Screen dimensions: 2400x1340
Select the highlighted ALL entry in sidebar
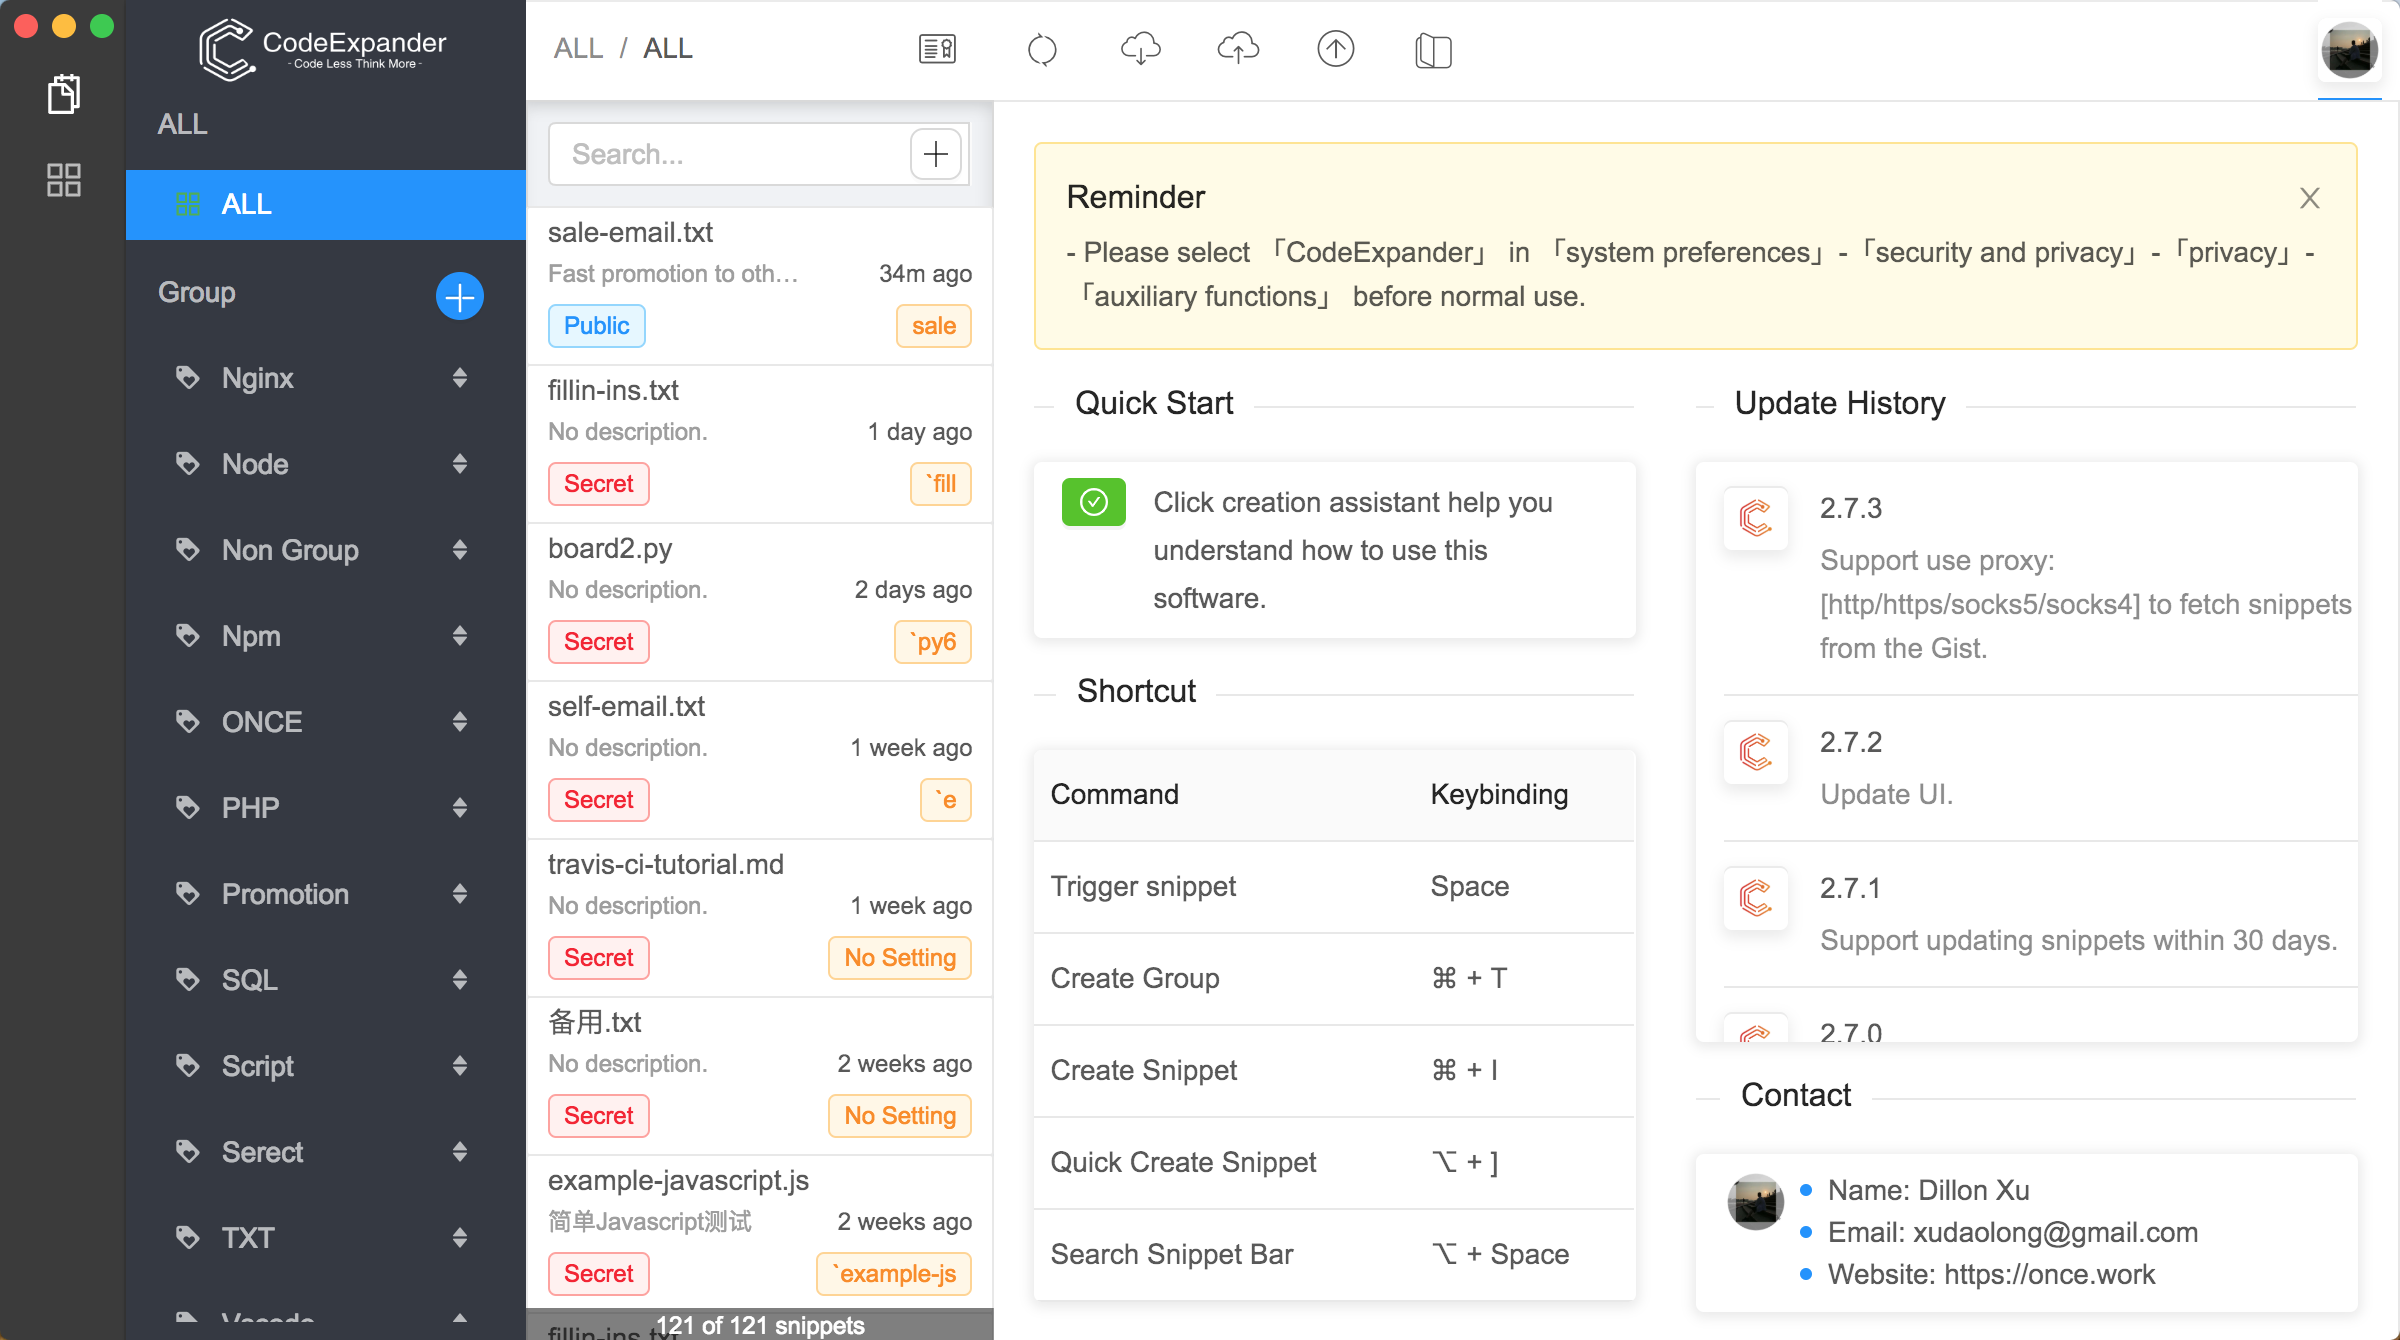pos(246,204)
